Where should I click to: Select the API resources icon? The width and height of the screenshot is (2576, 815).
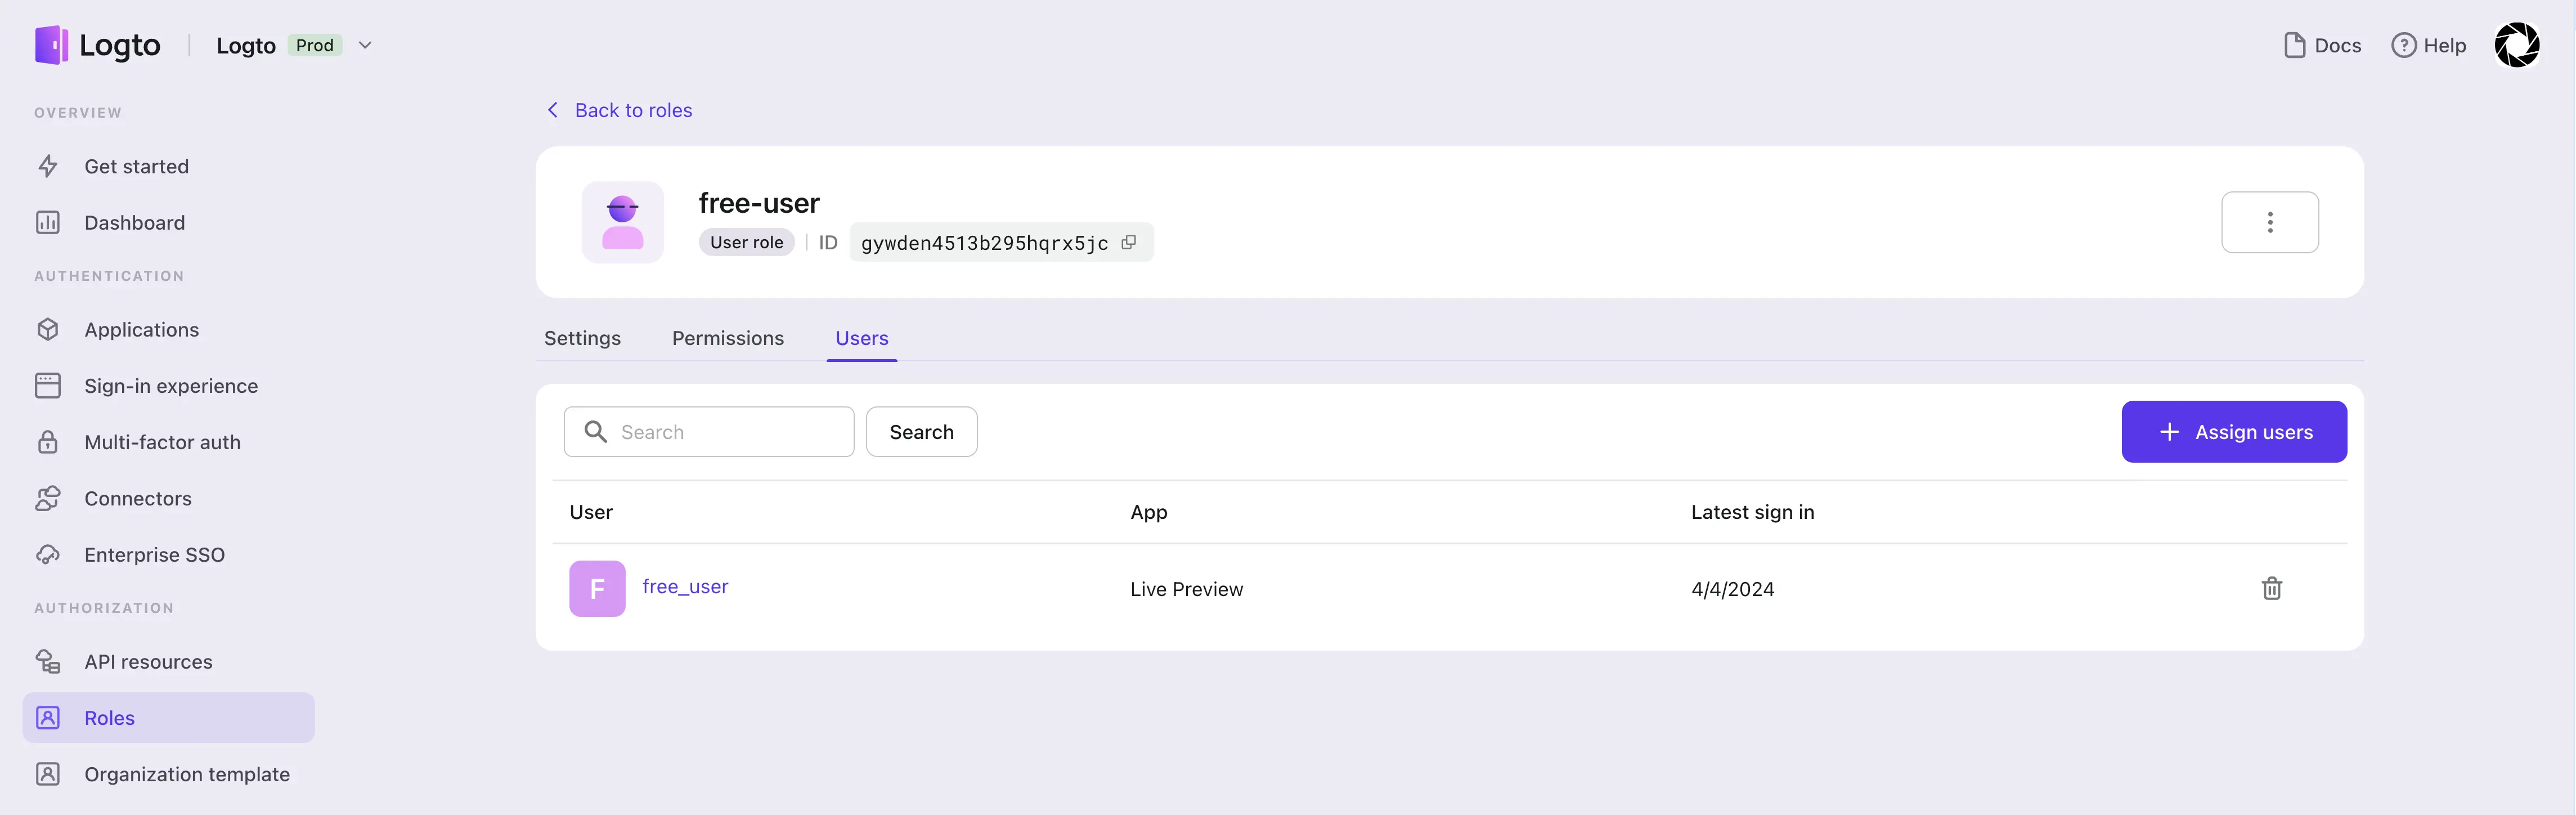pos(48,661)
